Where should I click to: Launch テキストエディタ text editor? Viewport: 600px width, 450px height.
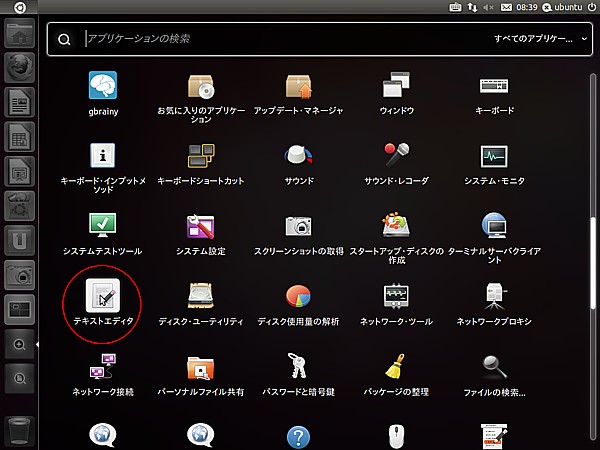[x=103, y=302]
